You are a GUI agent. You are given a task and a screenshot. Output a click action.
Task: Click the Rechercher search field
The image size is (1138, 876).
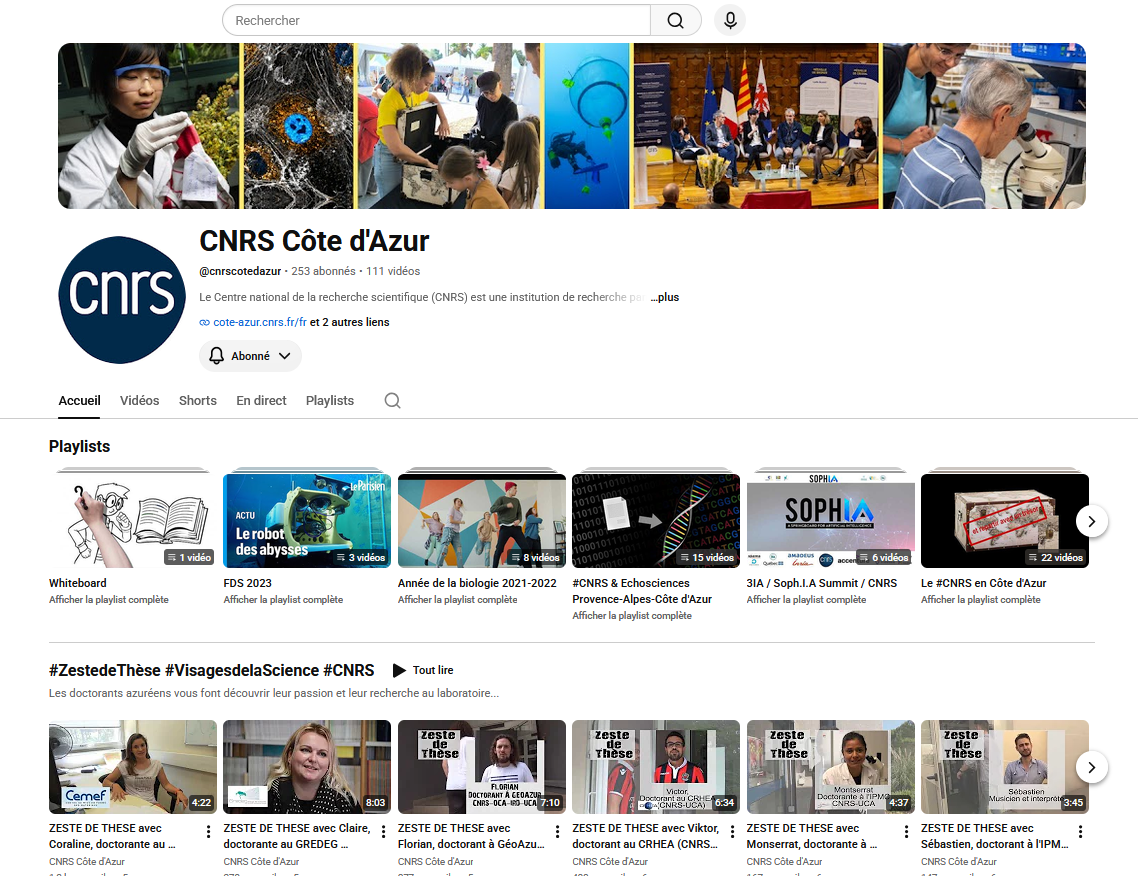coord(436,20)
